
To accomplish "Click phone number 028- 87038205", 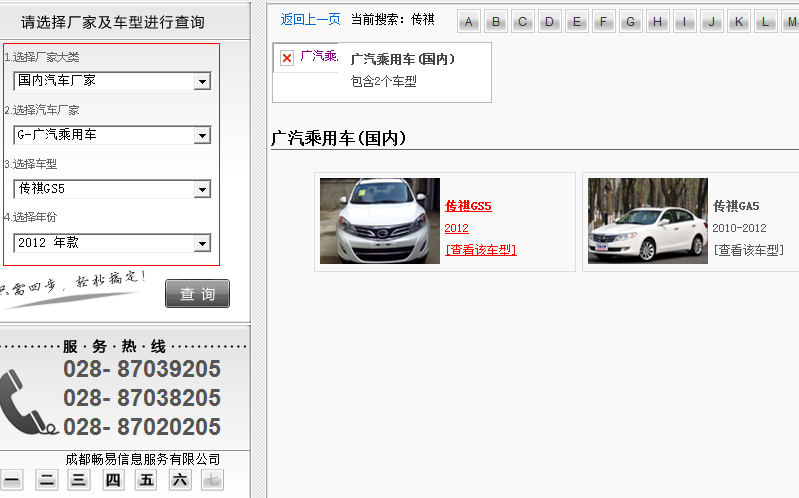I will [142, 398].
